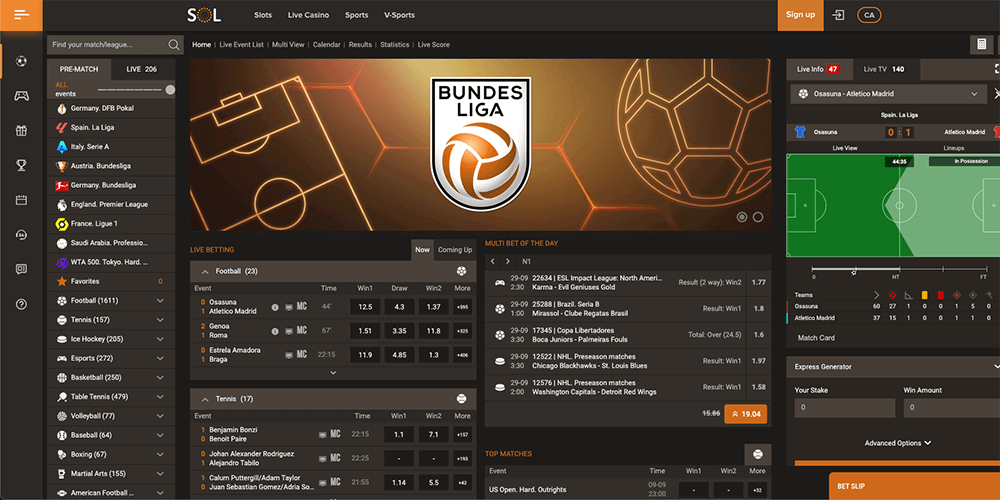Open the Live TV tab
This screenshot has height=500, width=1000.
tap(884, 69)
